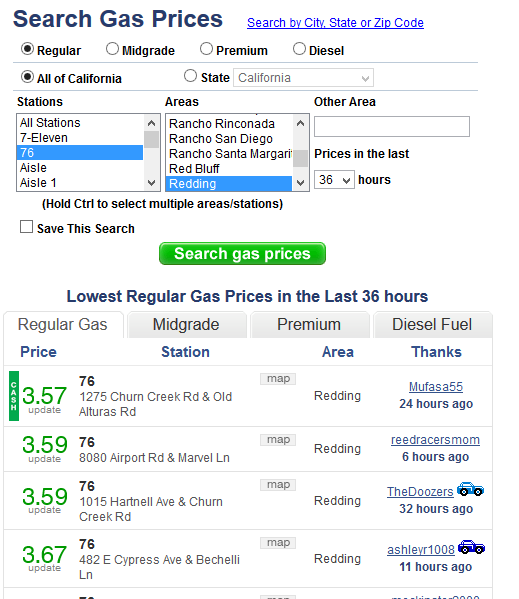Open the 36 hours dropdown
Viewport: 519px width, 599px height.
click(x=334, y=180)
